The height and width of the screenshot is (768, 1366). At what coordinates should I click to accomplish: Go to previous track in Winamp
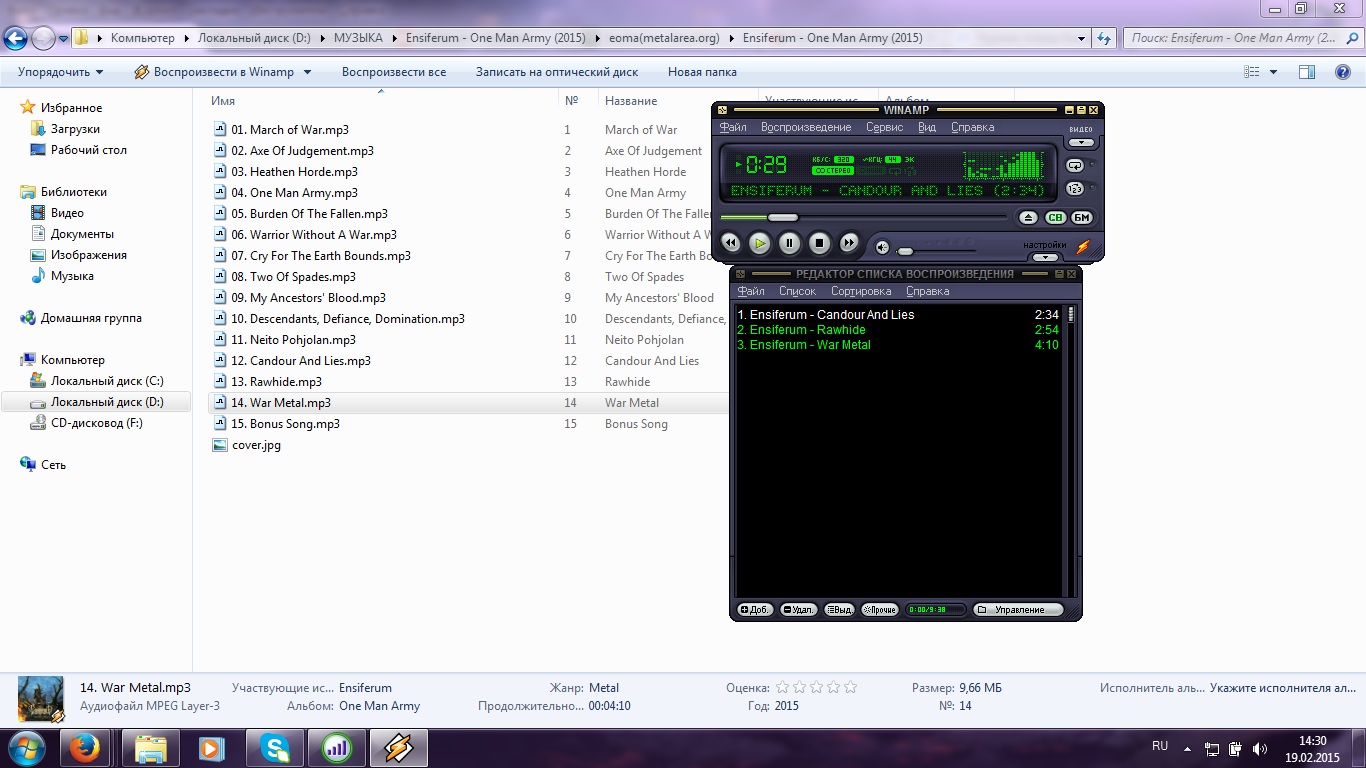(730, 242)
